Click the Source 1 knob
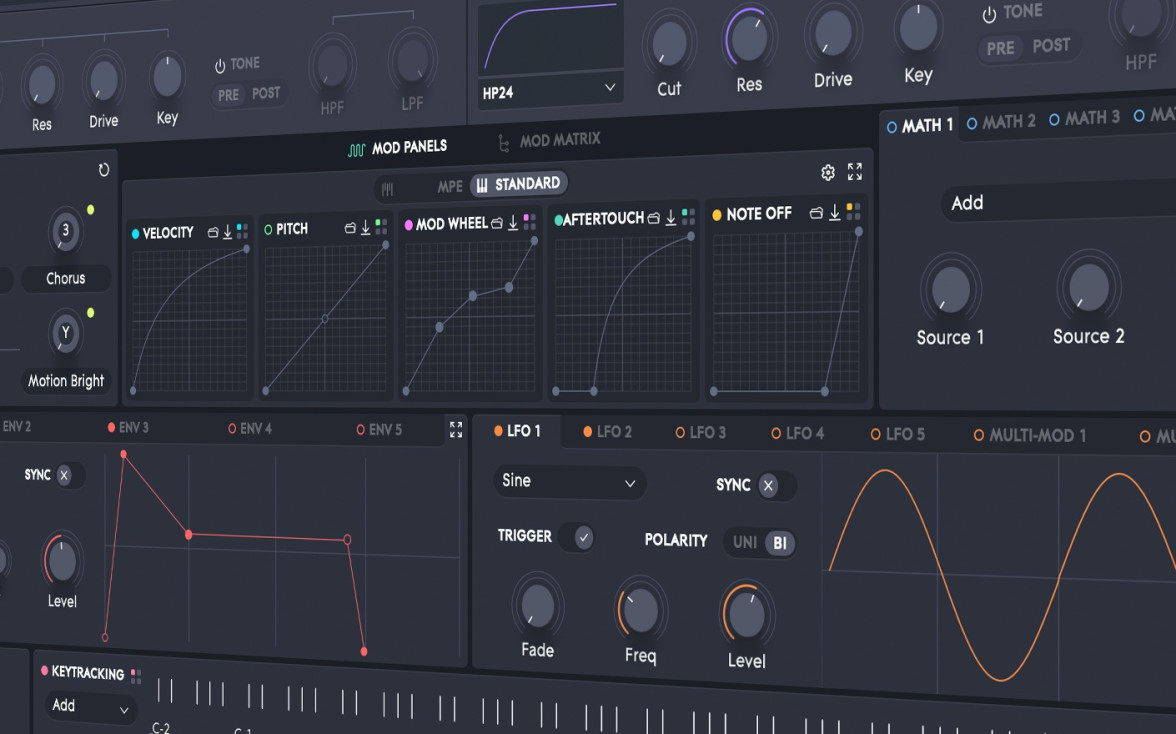Viewport: 1176px width, 734px height. (950, 289)
